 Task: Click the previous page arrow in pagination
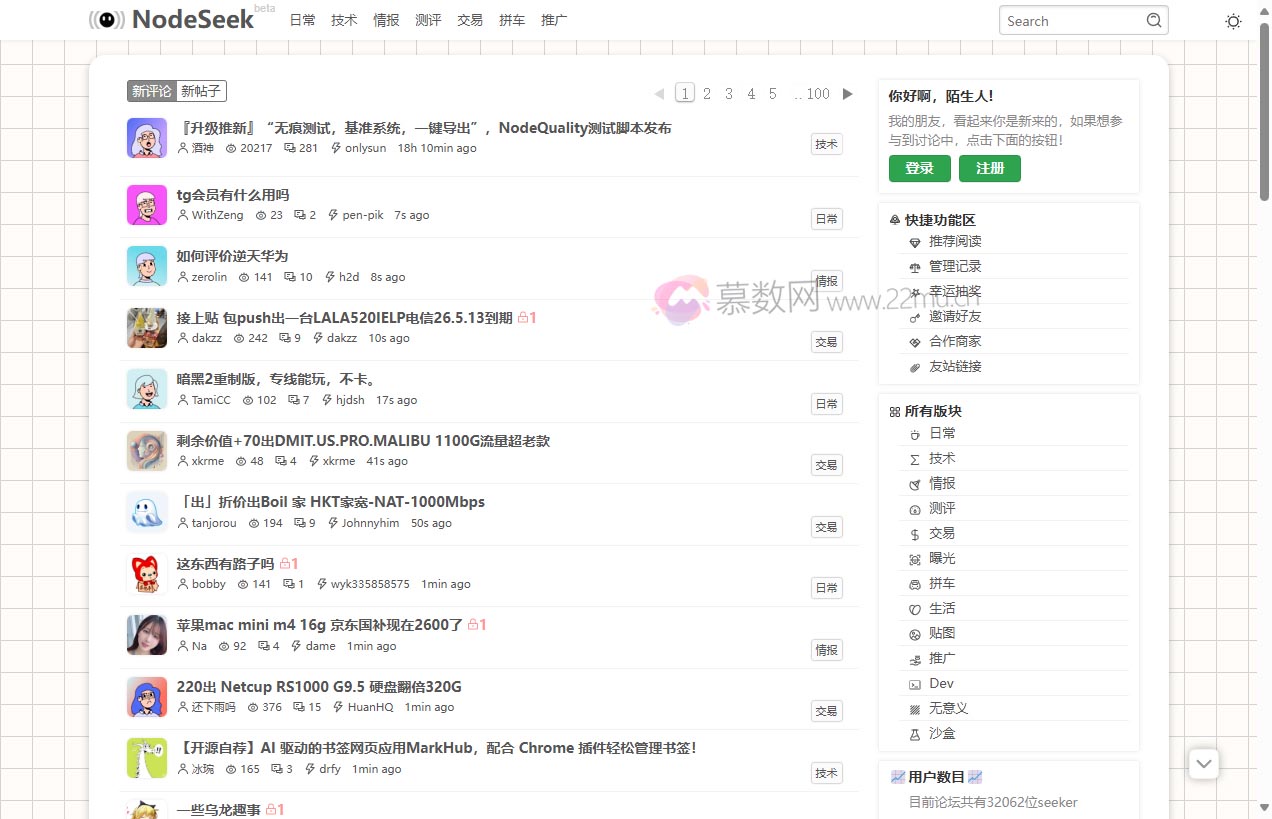659,94
